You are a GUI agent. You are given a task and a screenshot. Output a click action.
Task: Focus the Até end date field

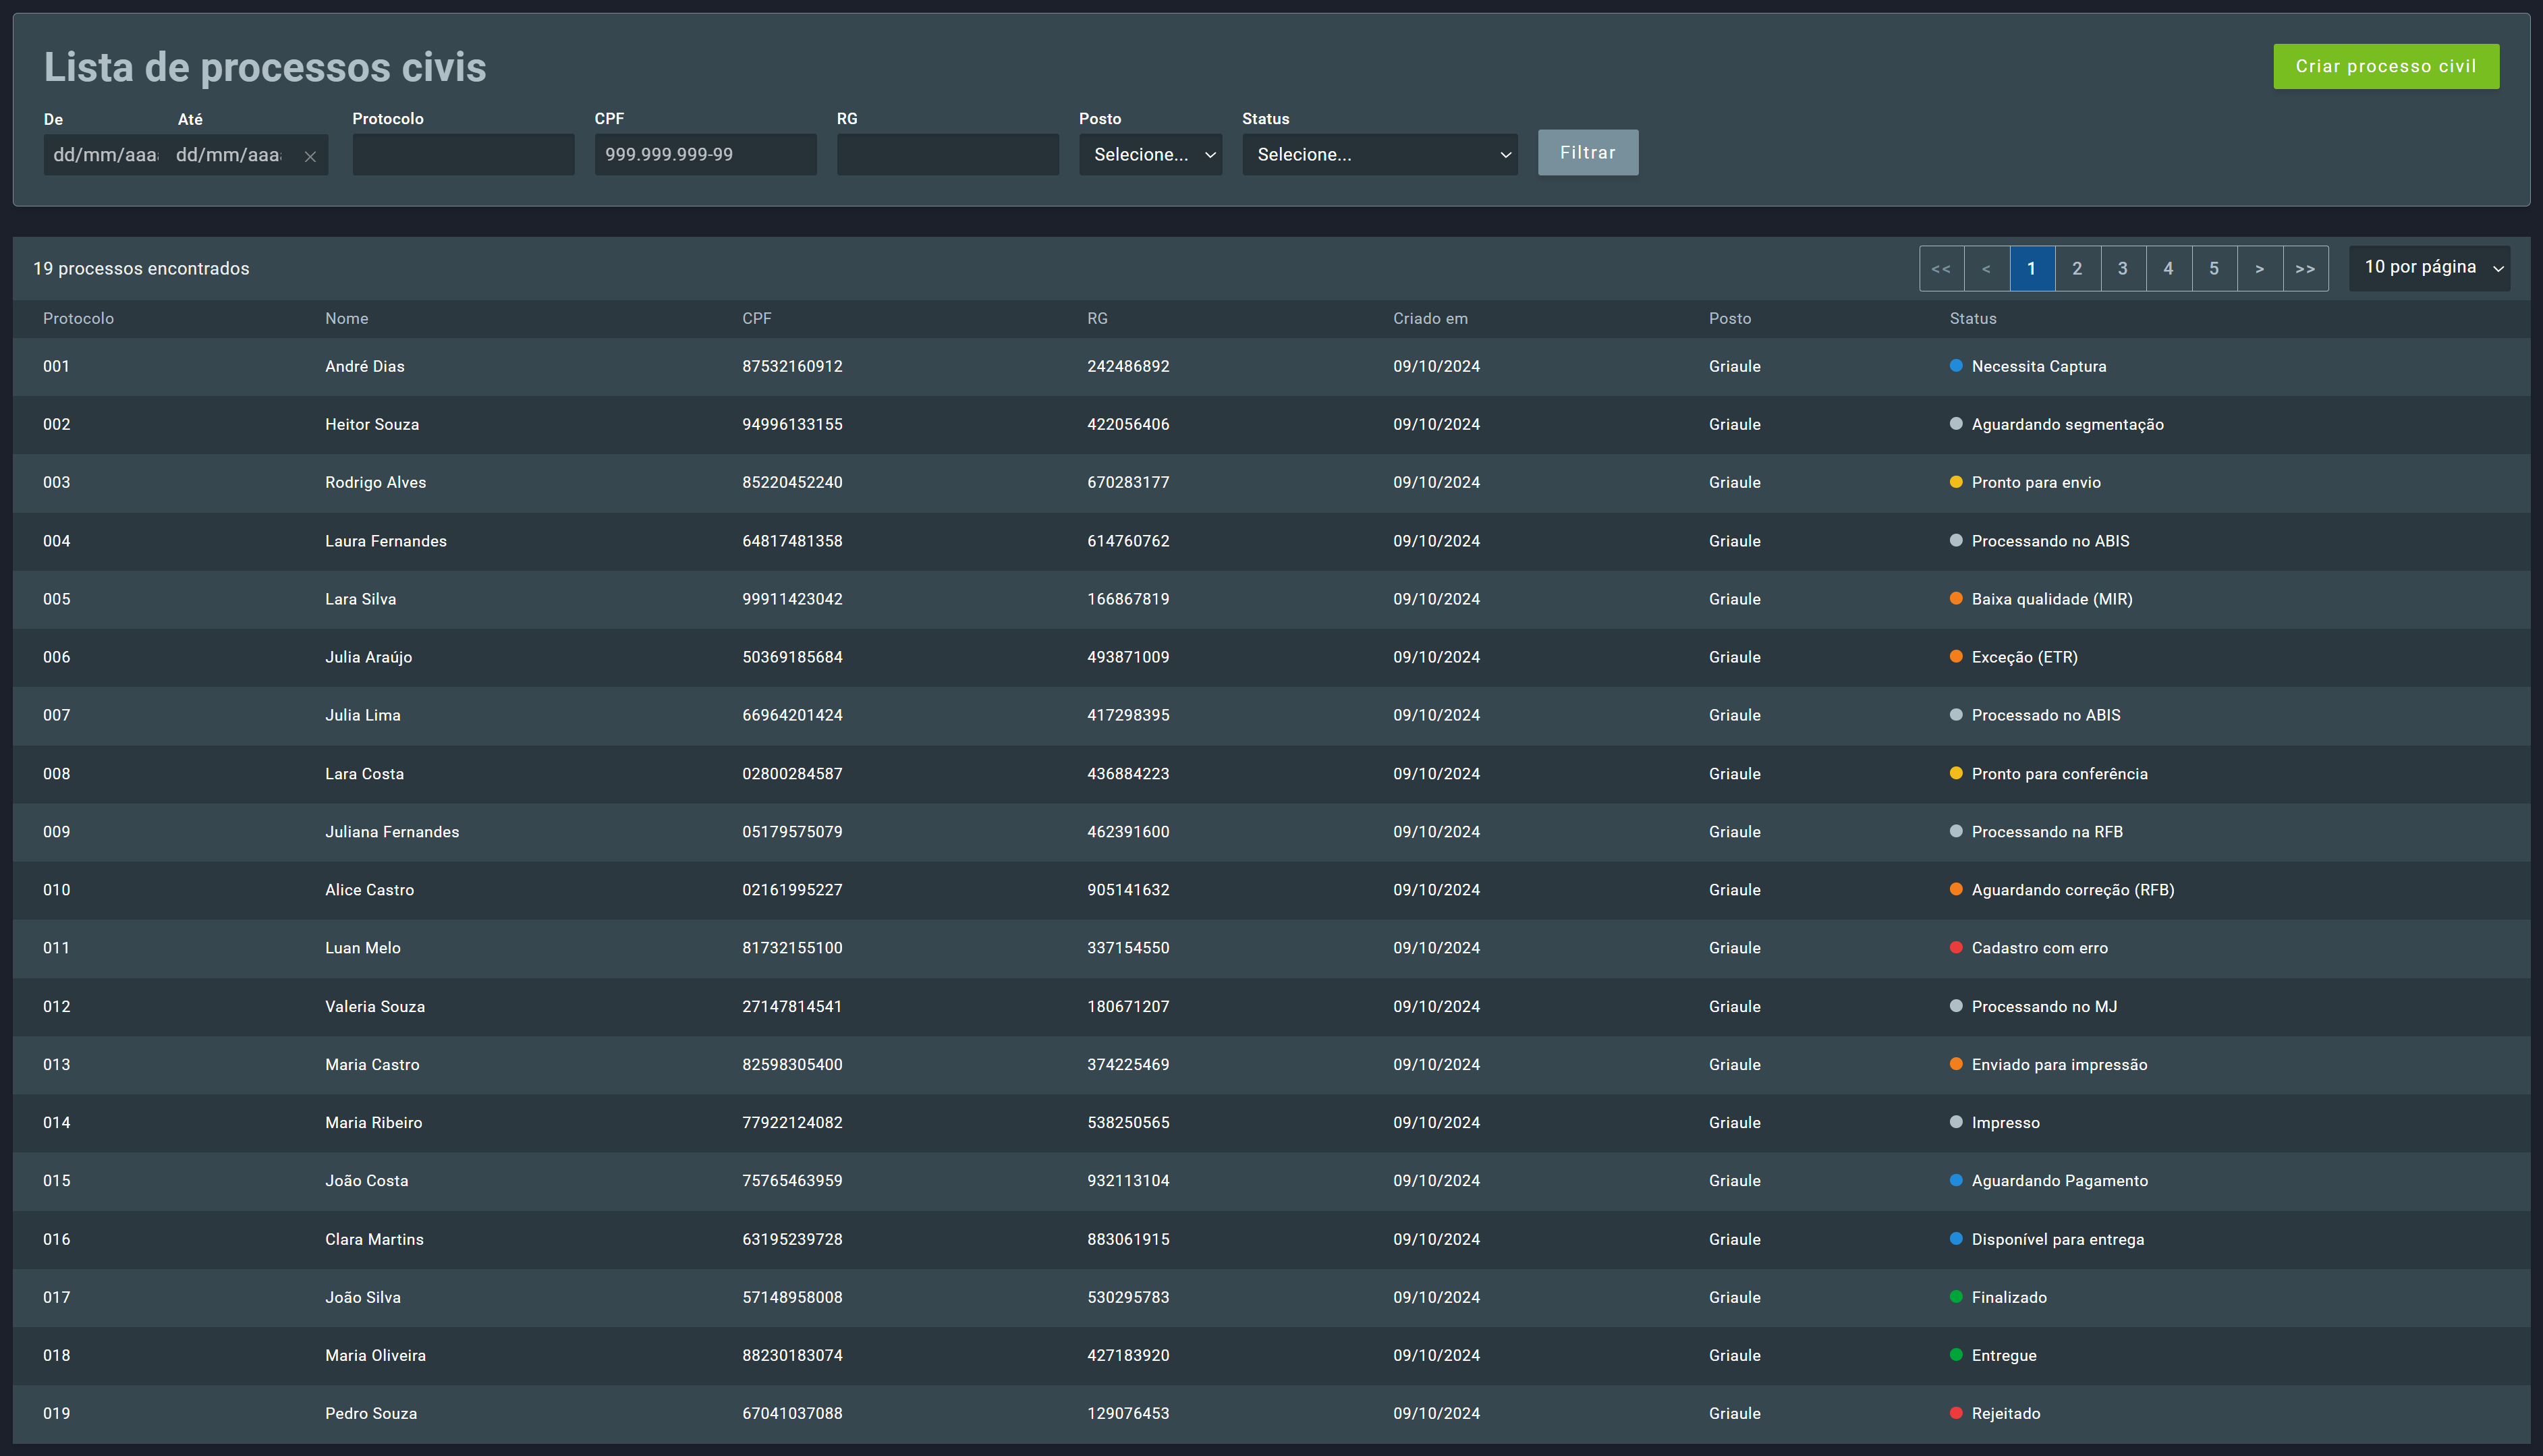coord(229,155)
